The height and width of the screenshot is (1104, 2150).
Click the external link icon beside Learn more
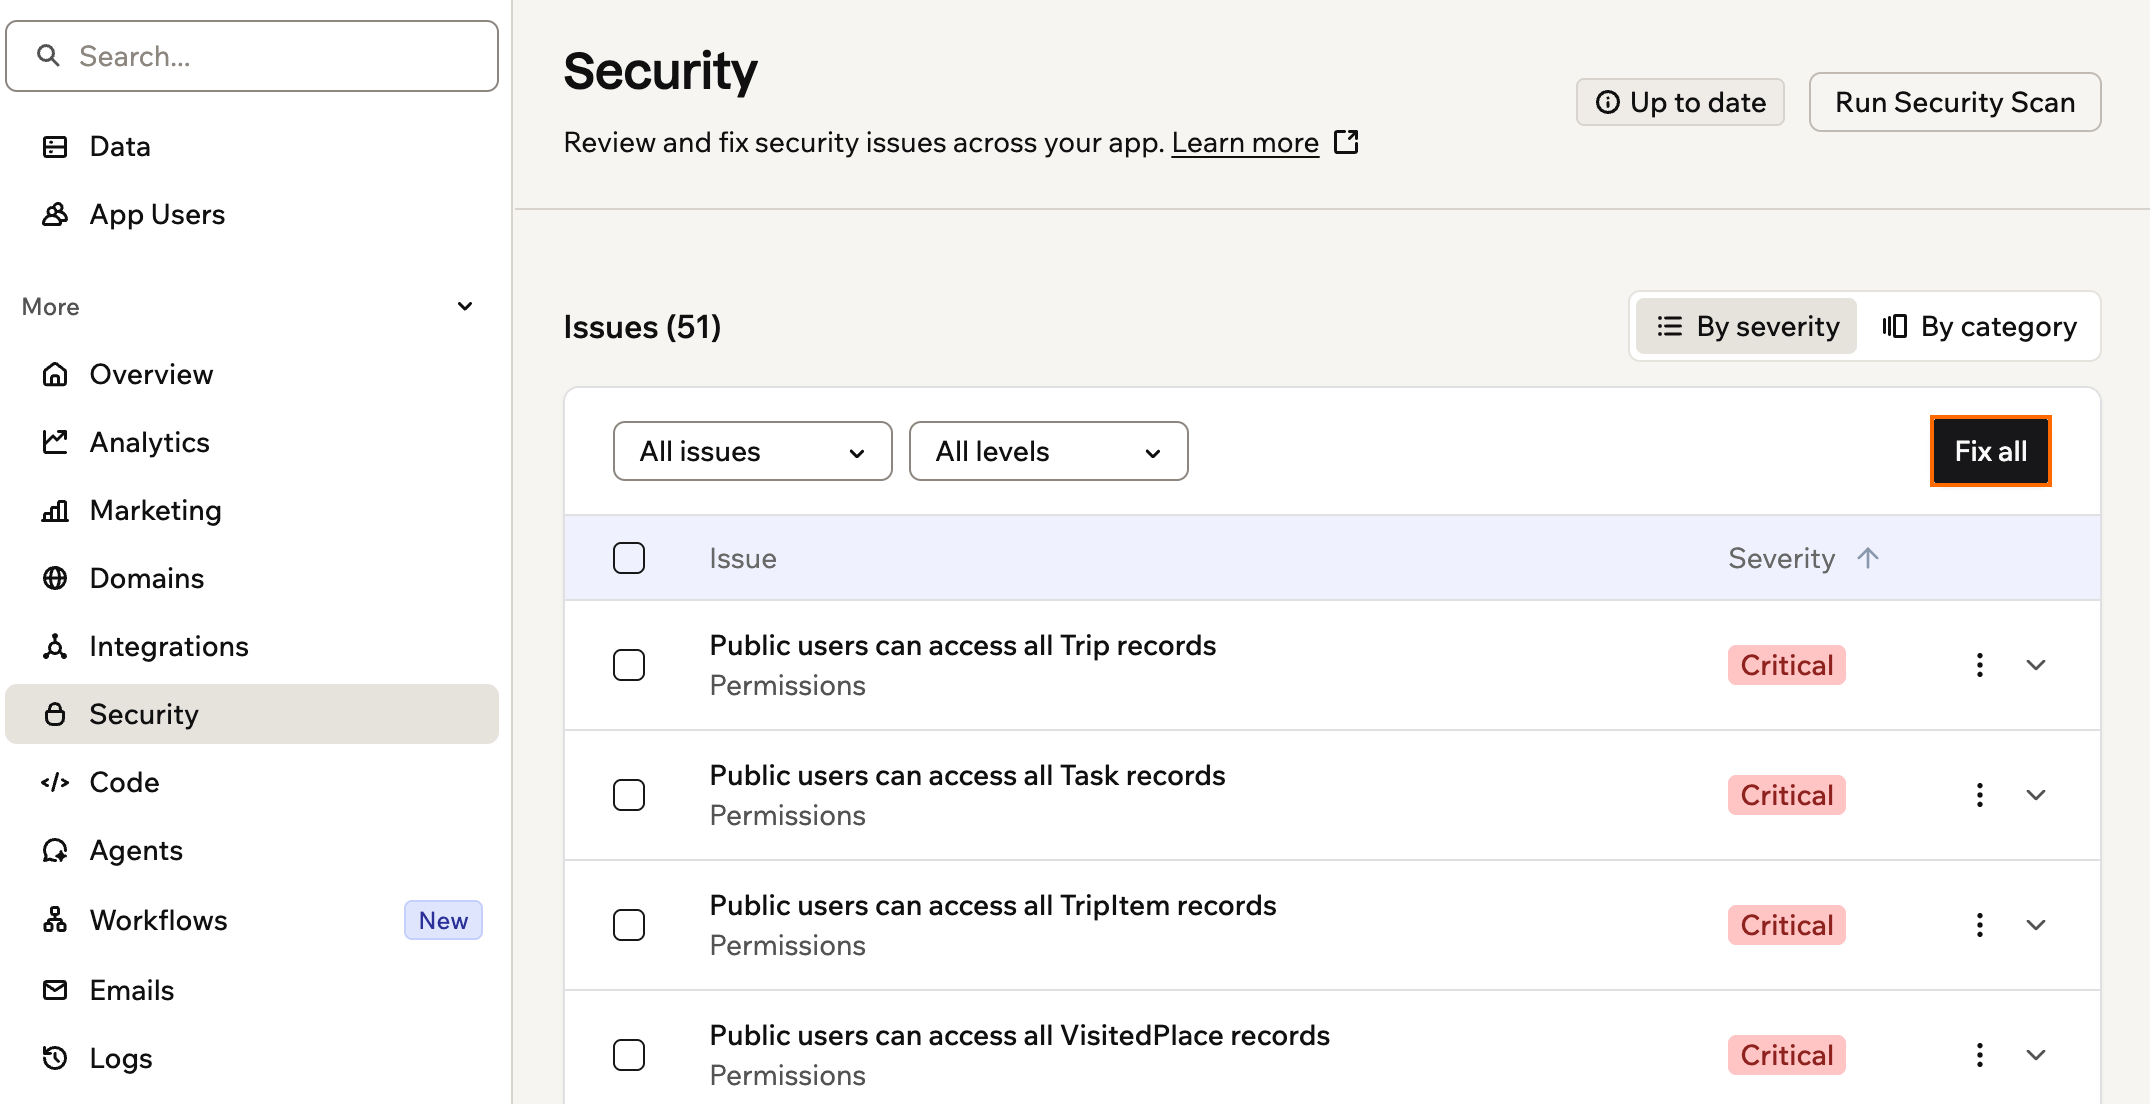click(x=1346, y=142)
